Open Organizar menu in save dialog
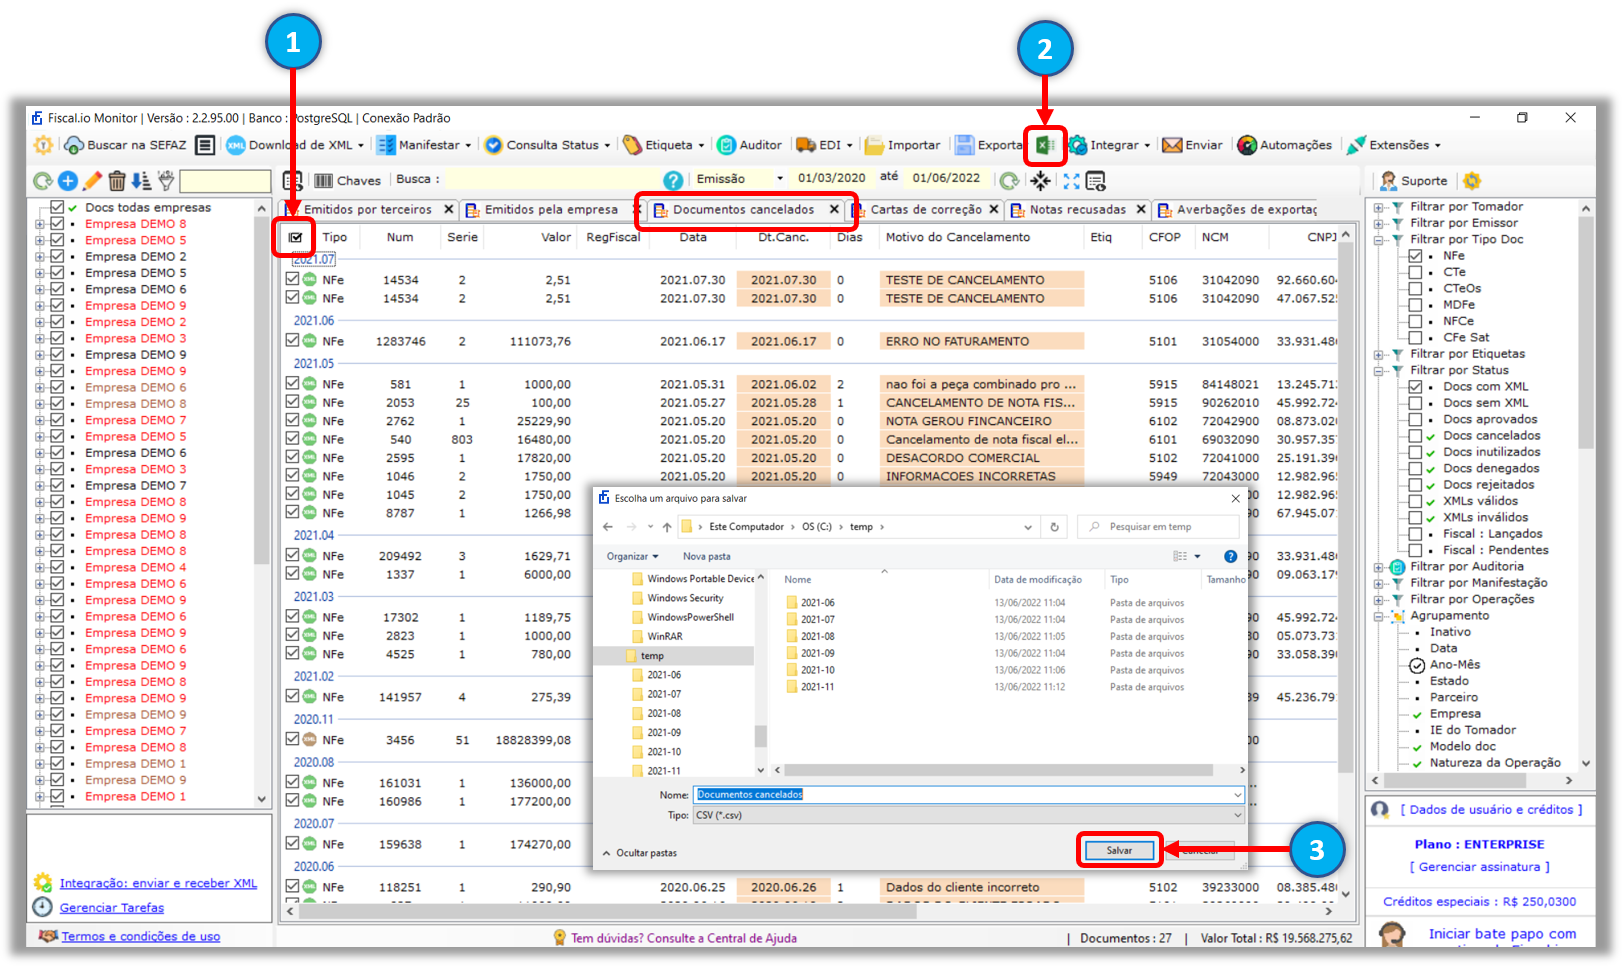The image size is (1623, 968). tap(632, 556)
